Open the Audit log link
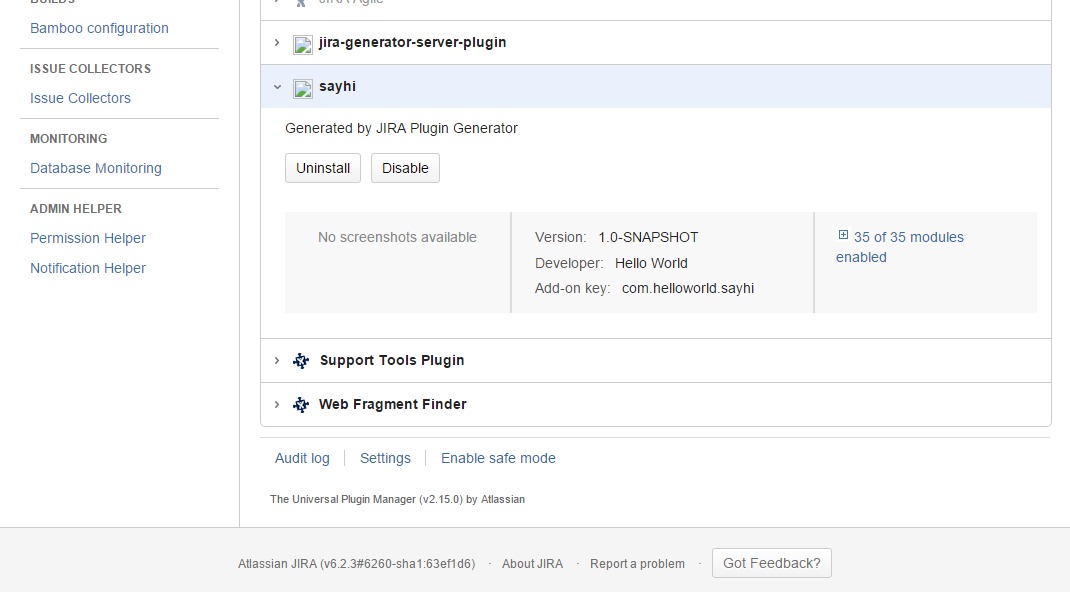Screen dimensions: 1070x592 (302, 458)
